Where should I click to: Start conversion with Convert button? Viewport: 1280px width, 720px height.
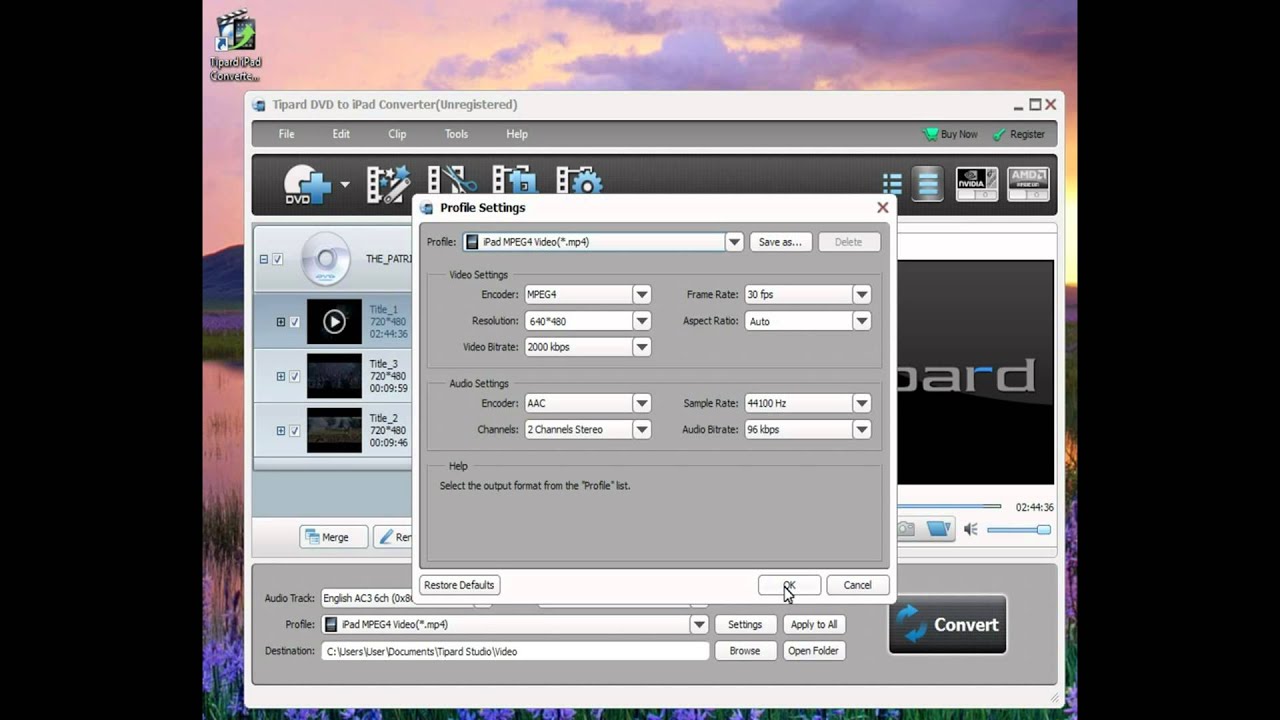click(947, 624)
